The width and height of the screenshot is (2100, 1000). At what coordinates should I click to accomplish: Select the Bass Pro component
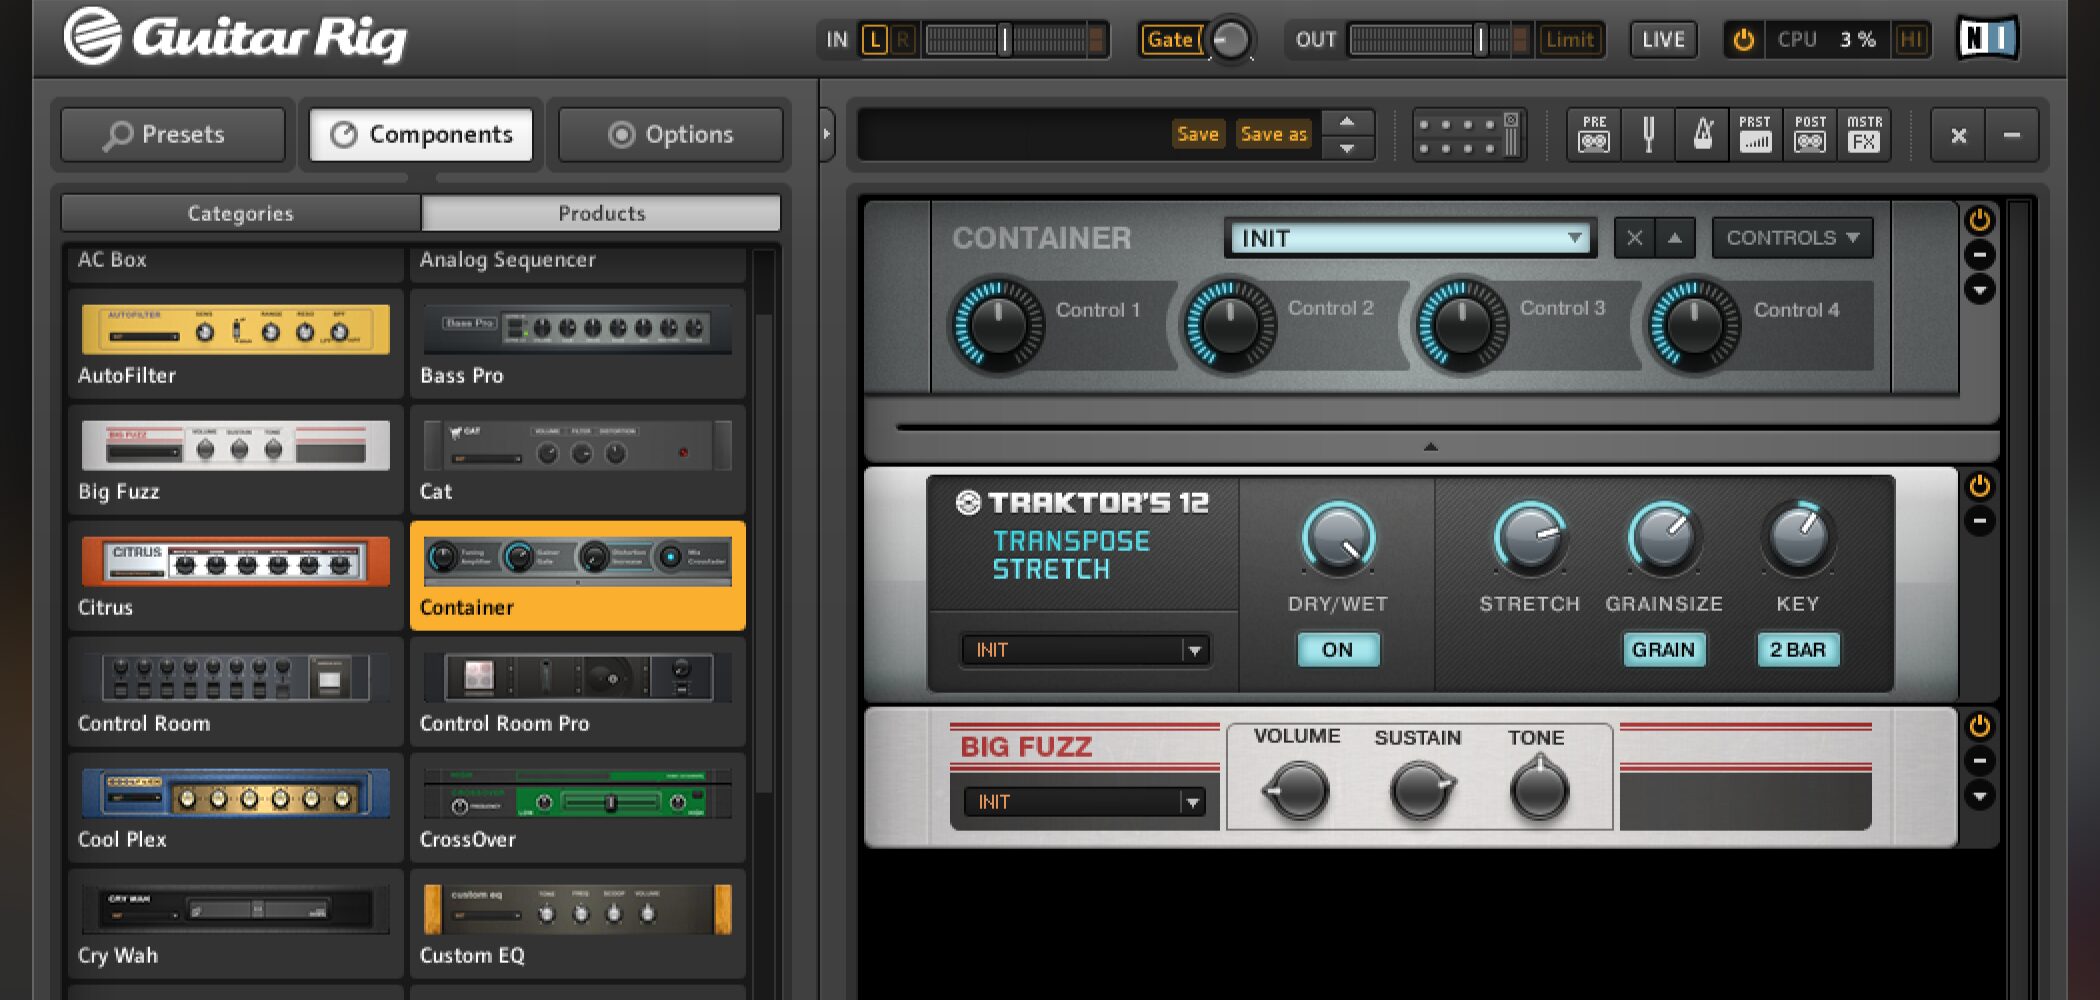578,345
